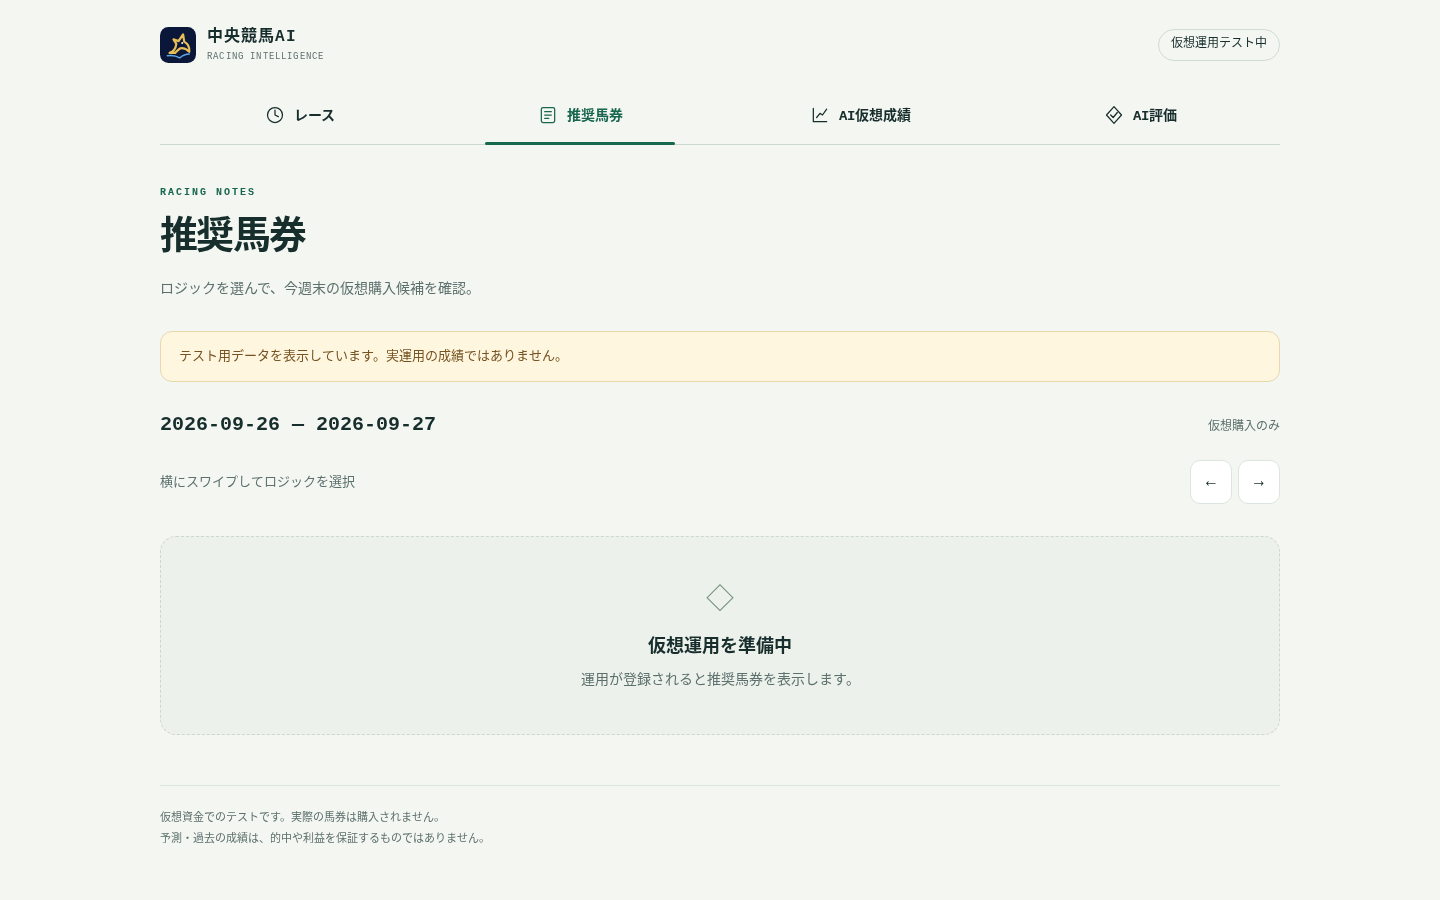Click the 中央競馬AI site title
1440x900 pixels.
[x=251, y=36]
